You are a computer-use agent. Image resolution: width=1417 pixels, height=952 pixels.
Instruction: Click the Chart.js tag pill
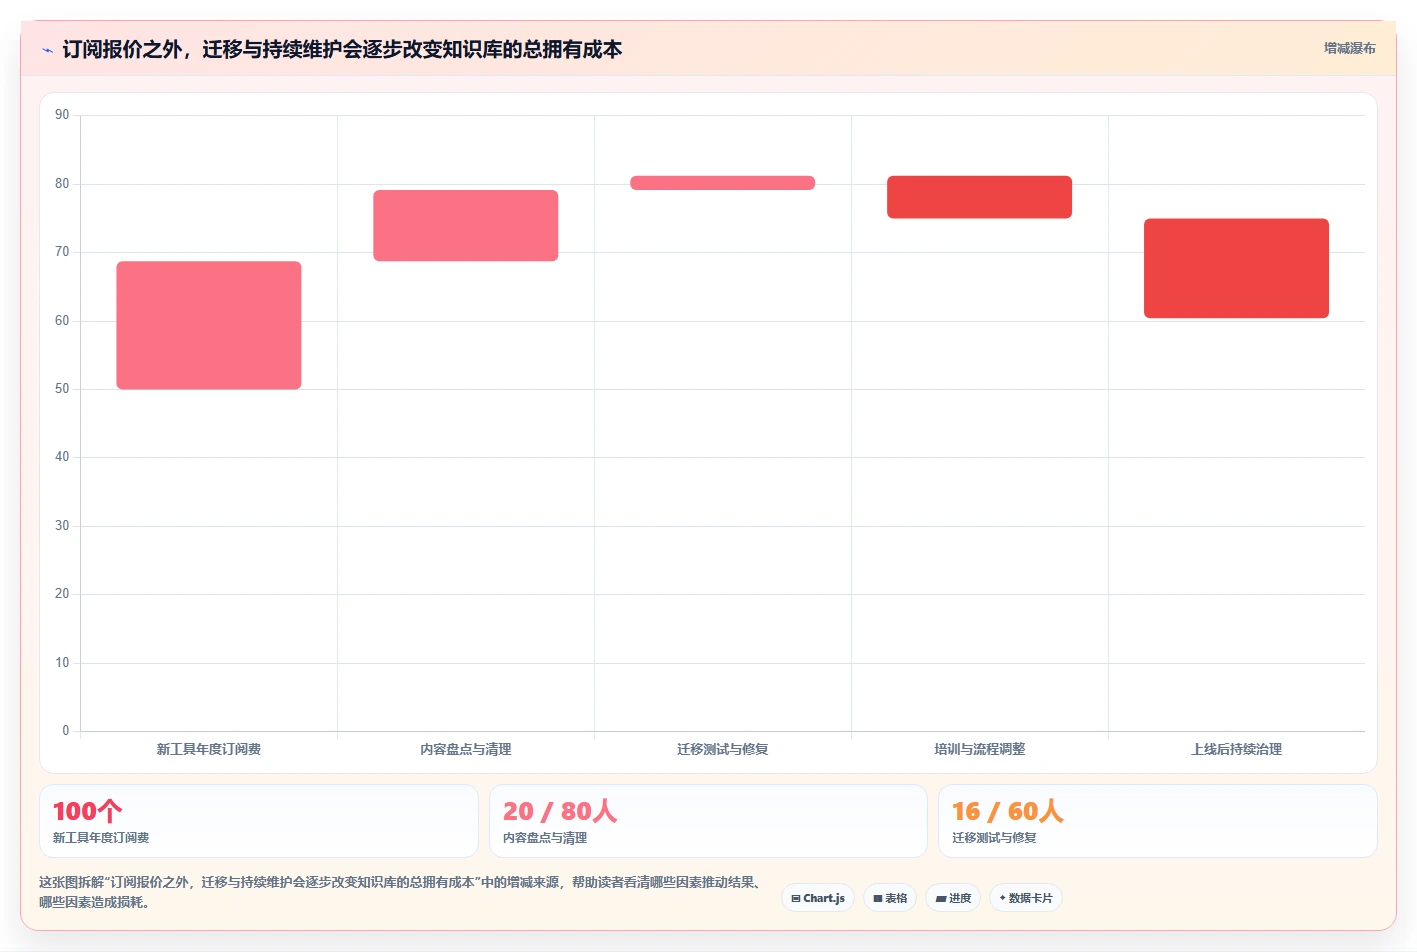coord(818,898)
